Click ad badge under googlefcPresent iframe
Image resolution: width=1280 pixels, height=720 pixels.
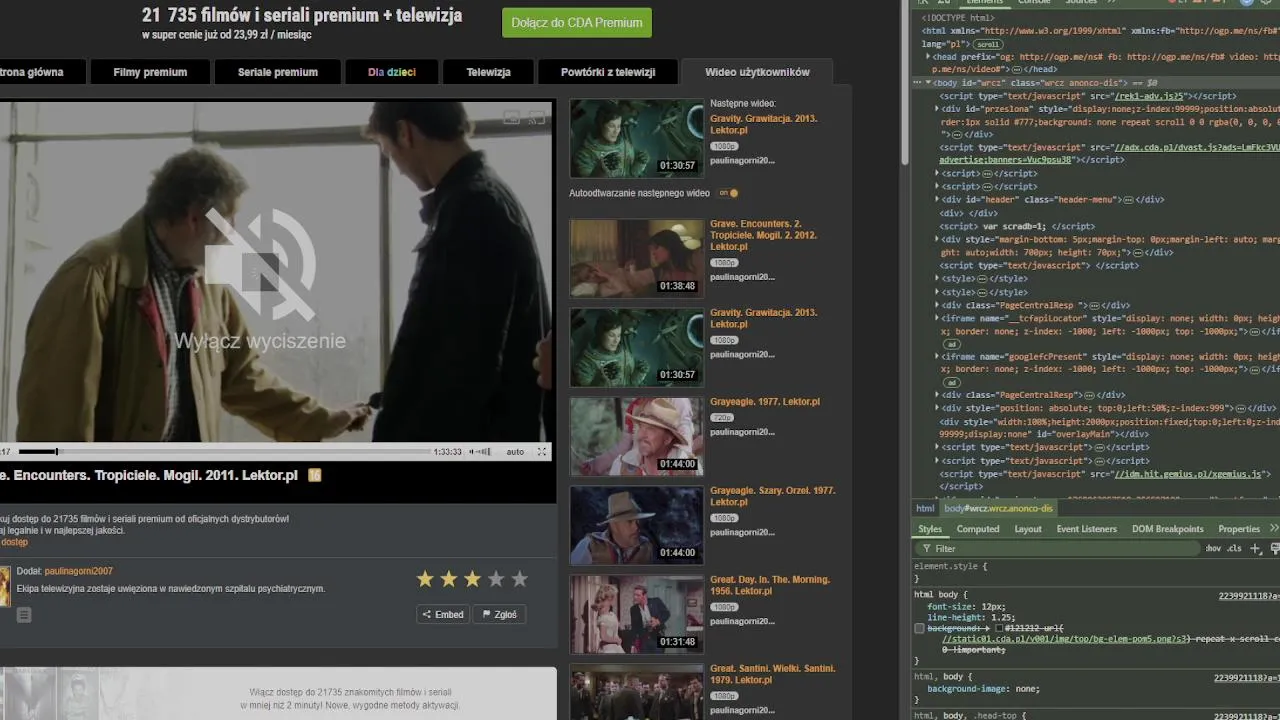point(952,382)
